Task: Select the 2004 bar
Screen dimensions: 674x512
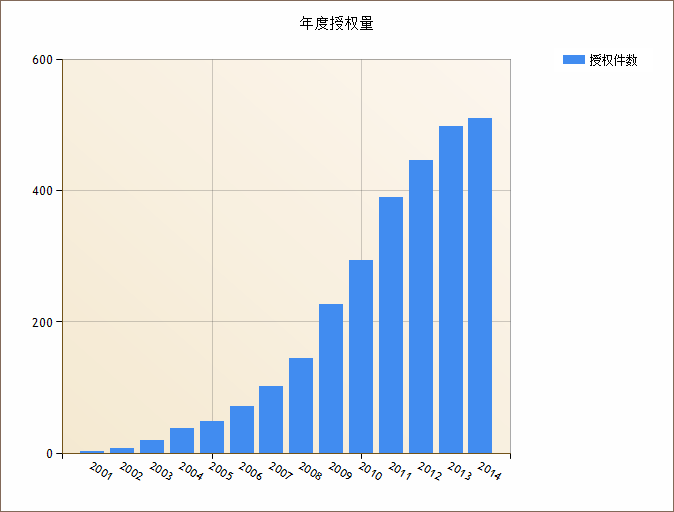Action: (182, 440)
